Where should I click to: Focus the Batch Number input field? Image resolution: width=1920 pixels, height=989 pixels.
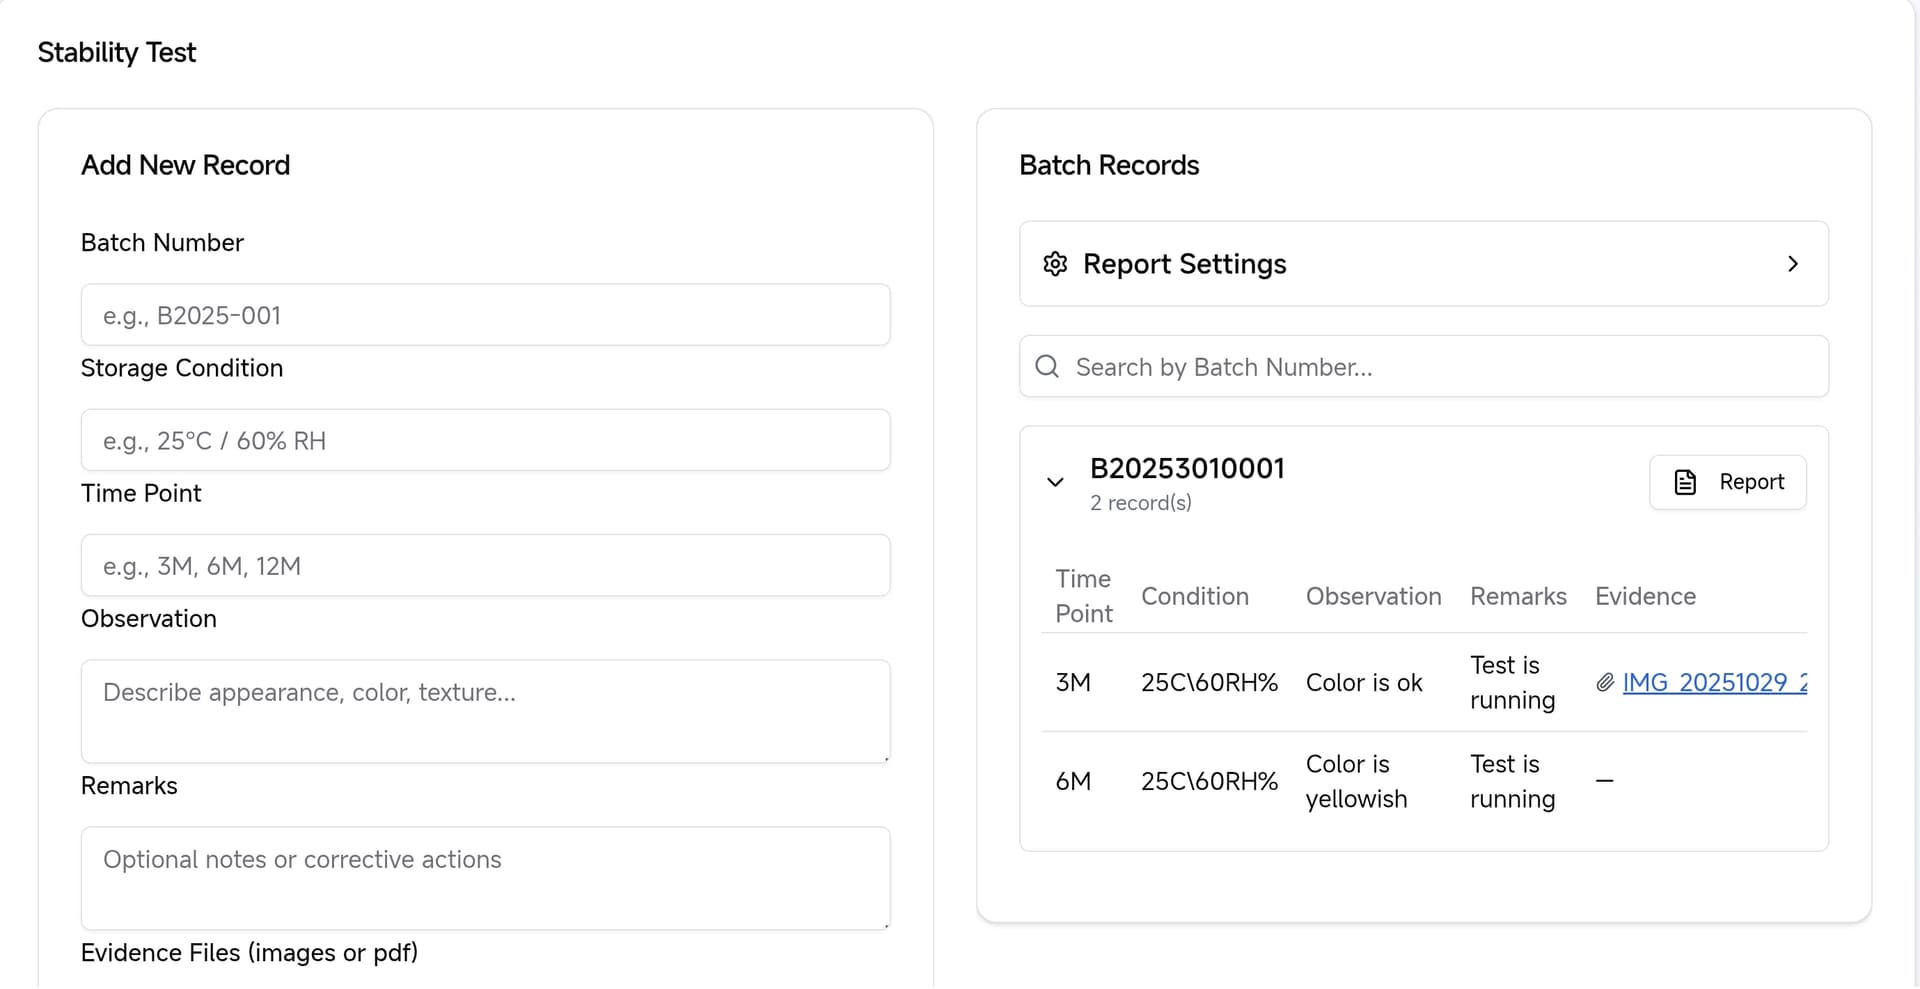485,315
